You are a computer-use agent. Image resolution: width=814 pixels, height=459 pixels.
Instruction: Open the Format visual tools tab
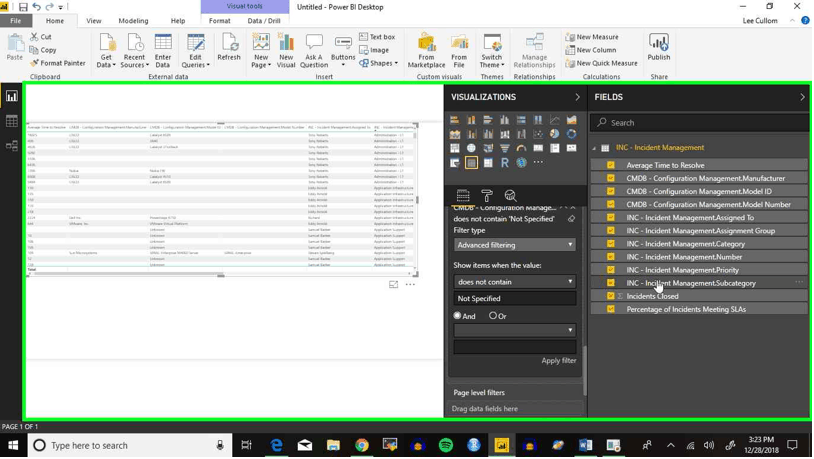[220, 21]
